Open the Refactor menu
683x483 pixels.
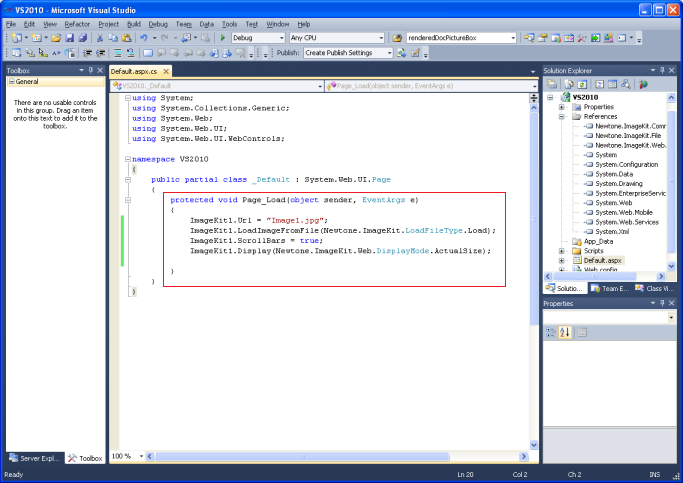coord(77,24)
